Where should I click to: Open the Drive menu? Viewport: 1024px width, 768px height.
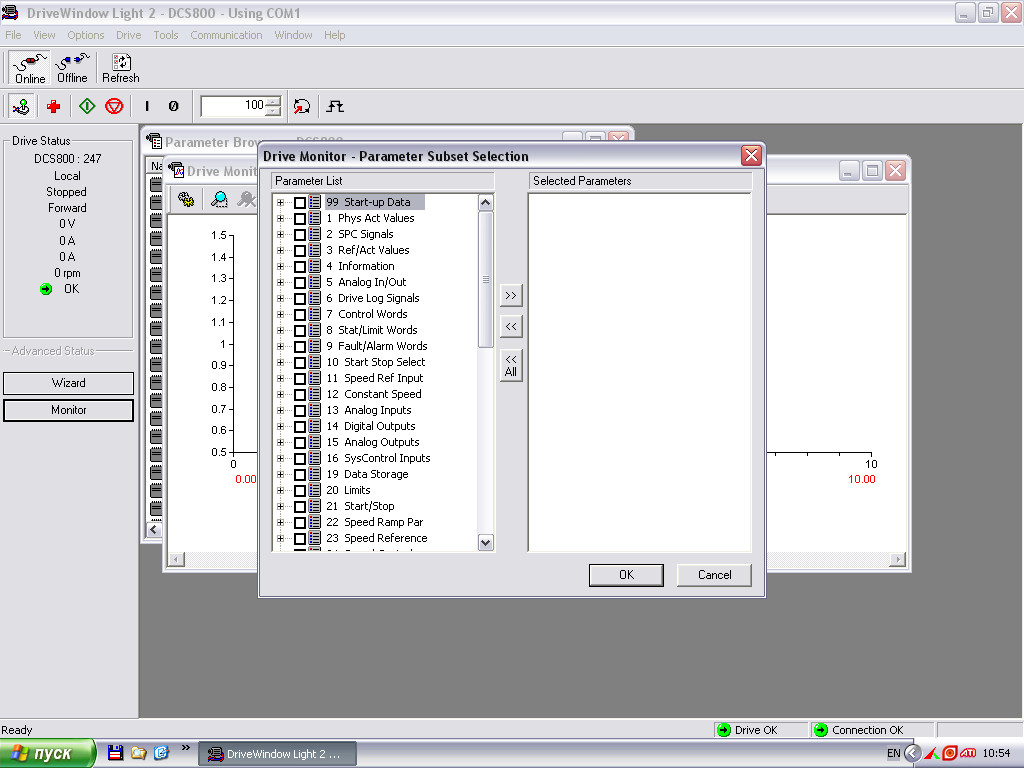point(129,35)
